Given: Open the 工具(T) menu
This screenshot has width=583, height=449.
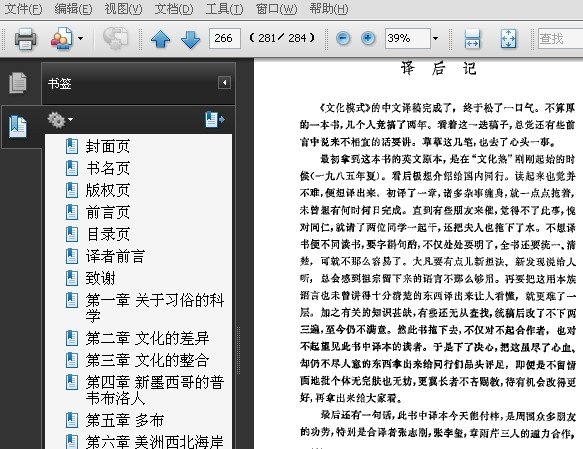Looking at the screenshot, I should pos(224,8).
